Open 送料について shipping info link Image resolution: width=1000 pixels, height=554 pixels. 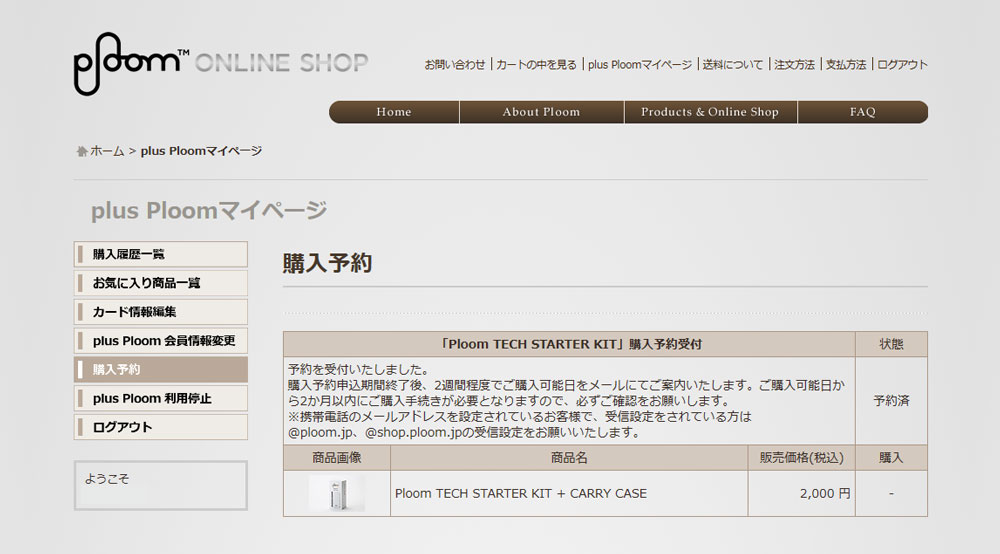[x=733, y=64]
